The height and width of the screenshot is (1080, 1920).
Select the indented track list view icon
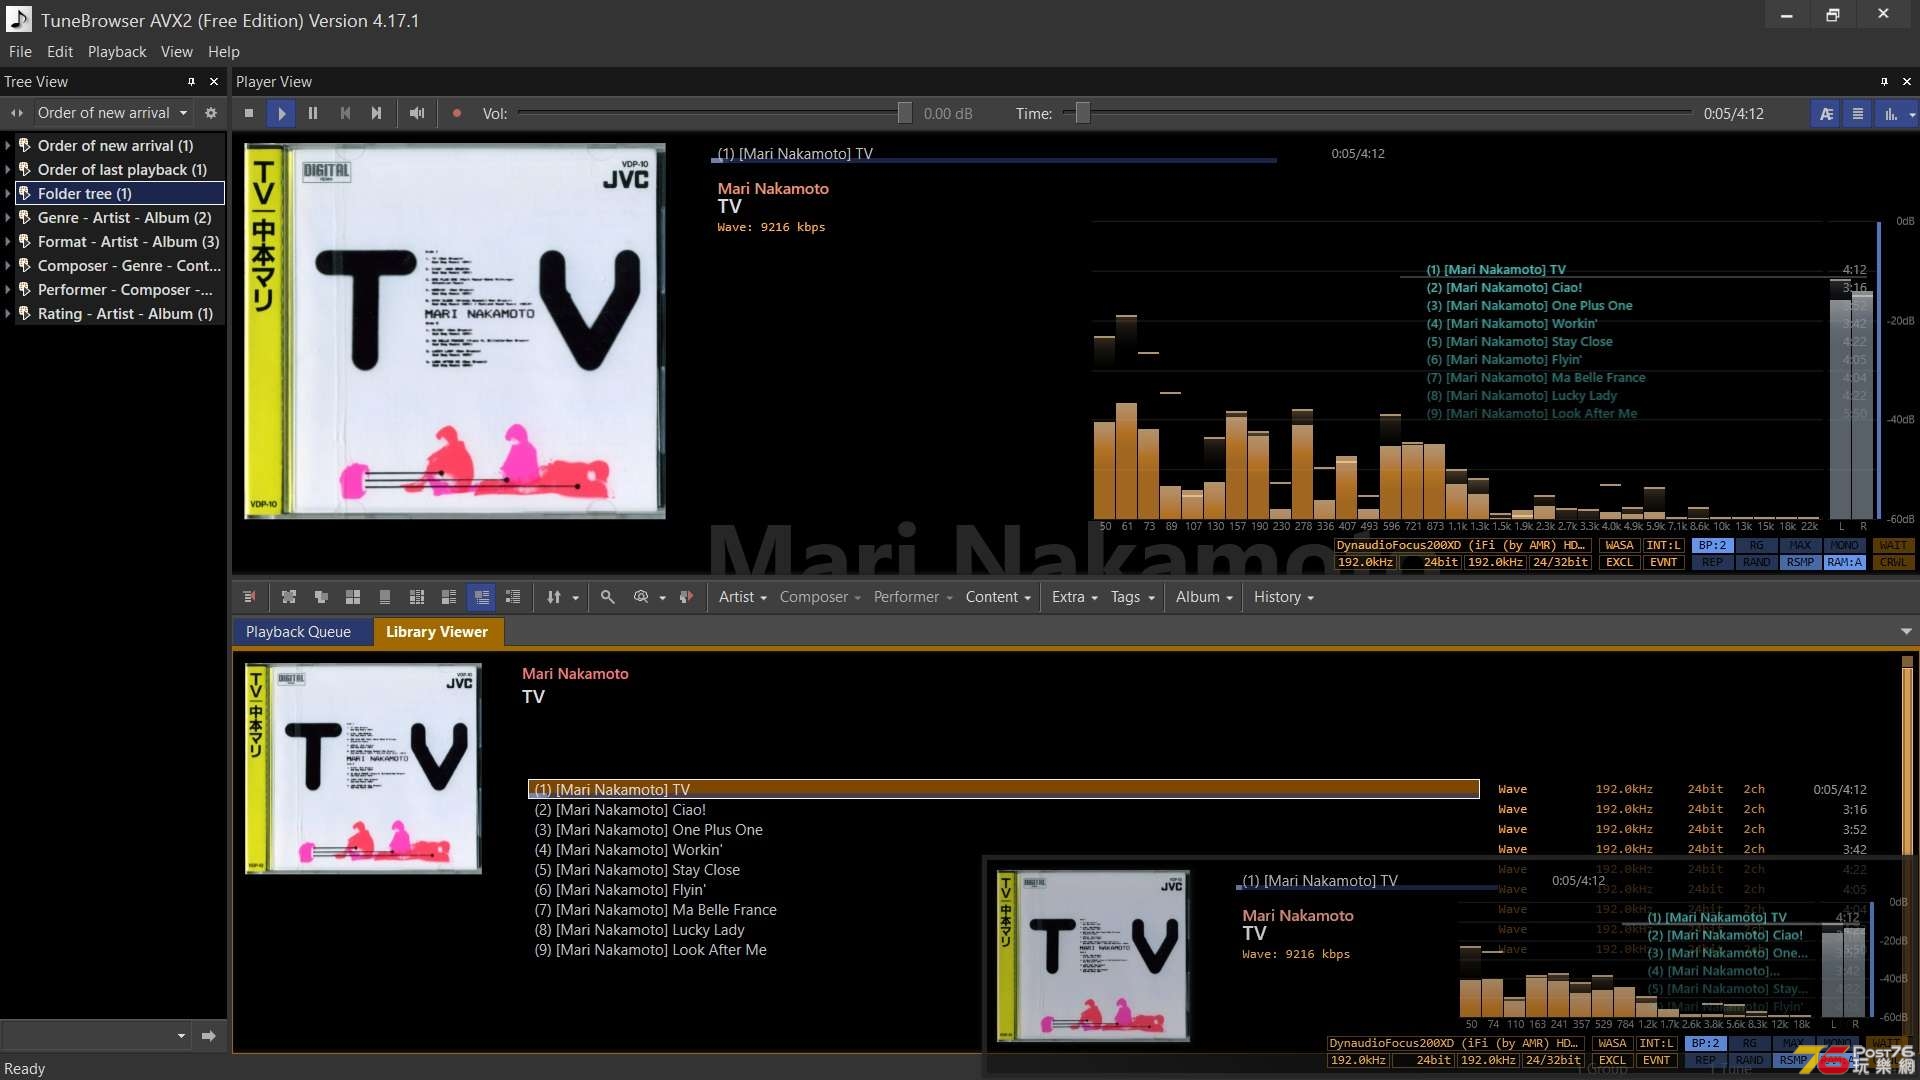point(513,597)
